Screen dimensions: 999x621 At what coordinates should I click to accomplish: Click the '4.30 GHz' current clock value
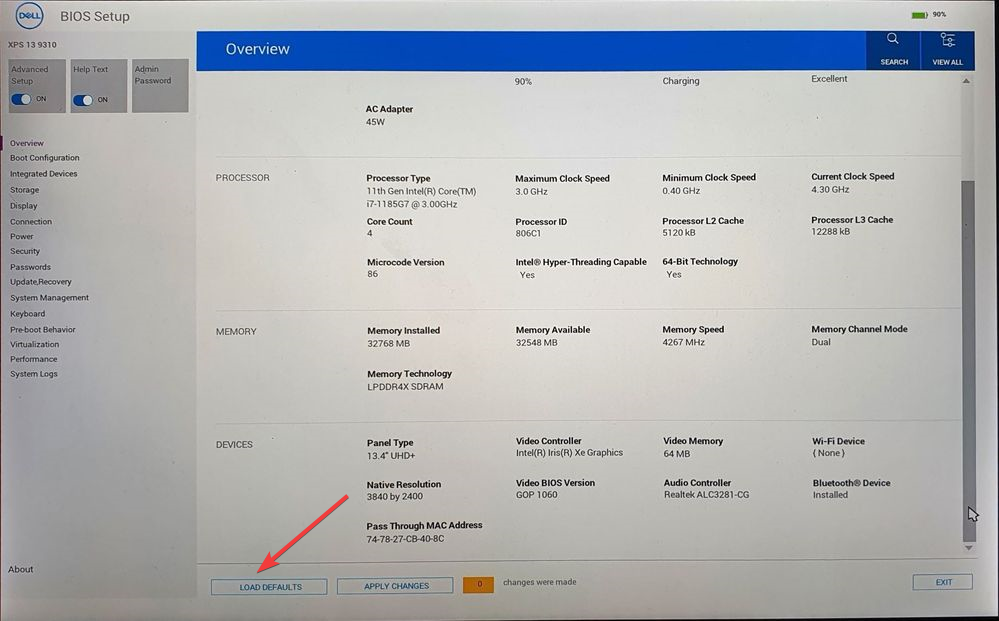pyautogui.click(x=830, y=190)
